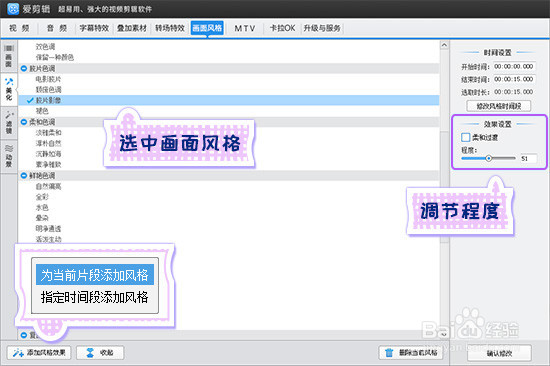550x366 pixels.
Task: Click the 确认修改 button
Action: pyautogui.click(x=499, y=353)
